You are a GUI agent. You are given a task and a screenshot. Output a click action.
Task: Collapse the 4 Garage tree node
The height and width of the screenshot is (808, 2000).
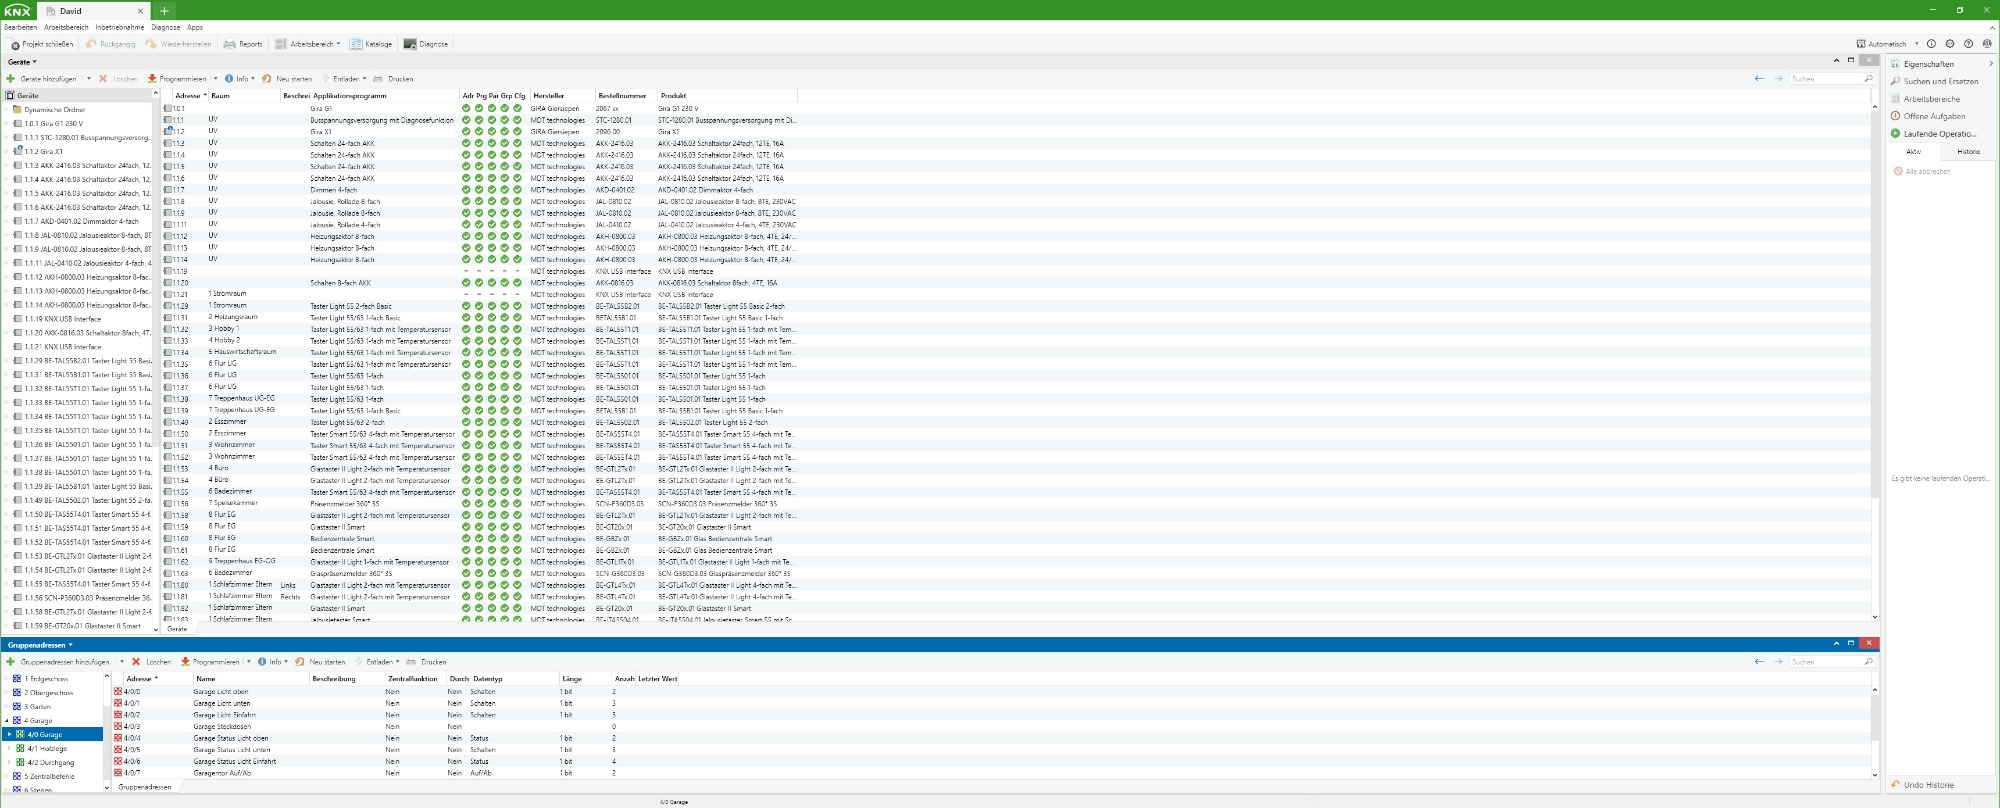[x=6, y=721]
